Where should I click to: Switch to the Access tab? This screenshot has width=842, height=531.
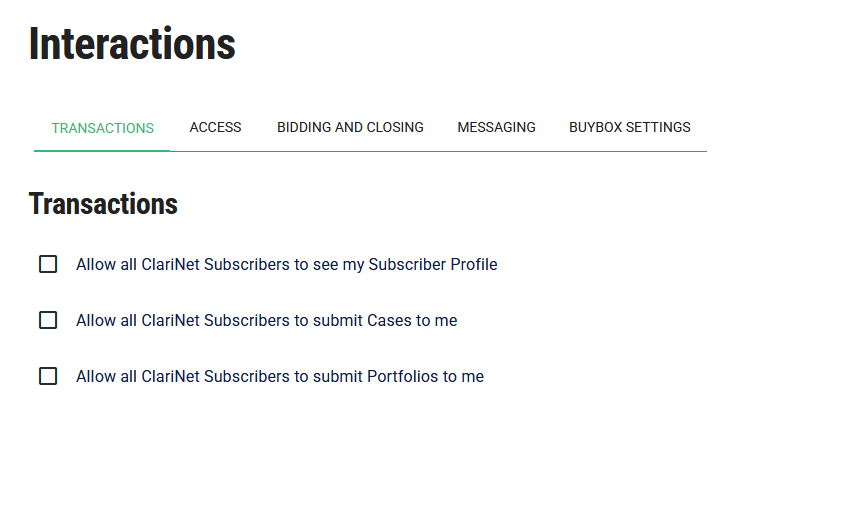pos(215,127)
